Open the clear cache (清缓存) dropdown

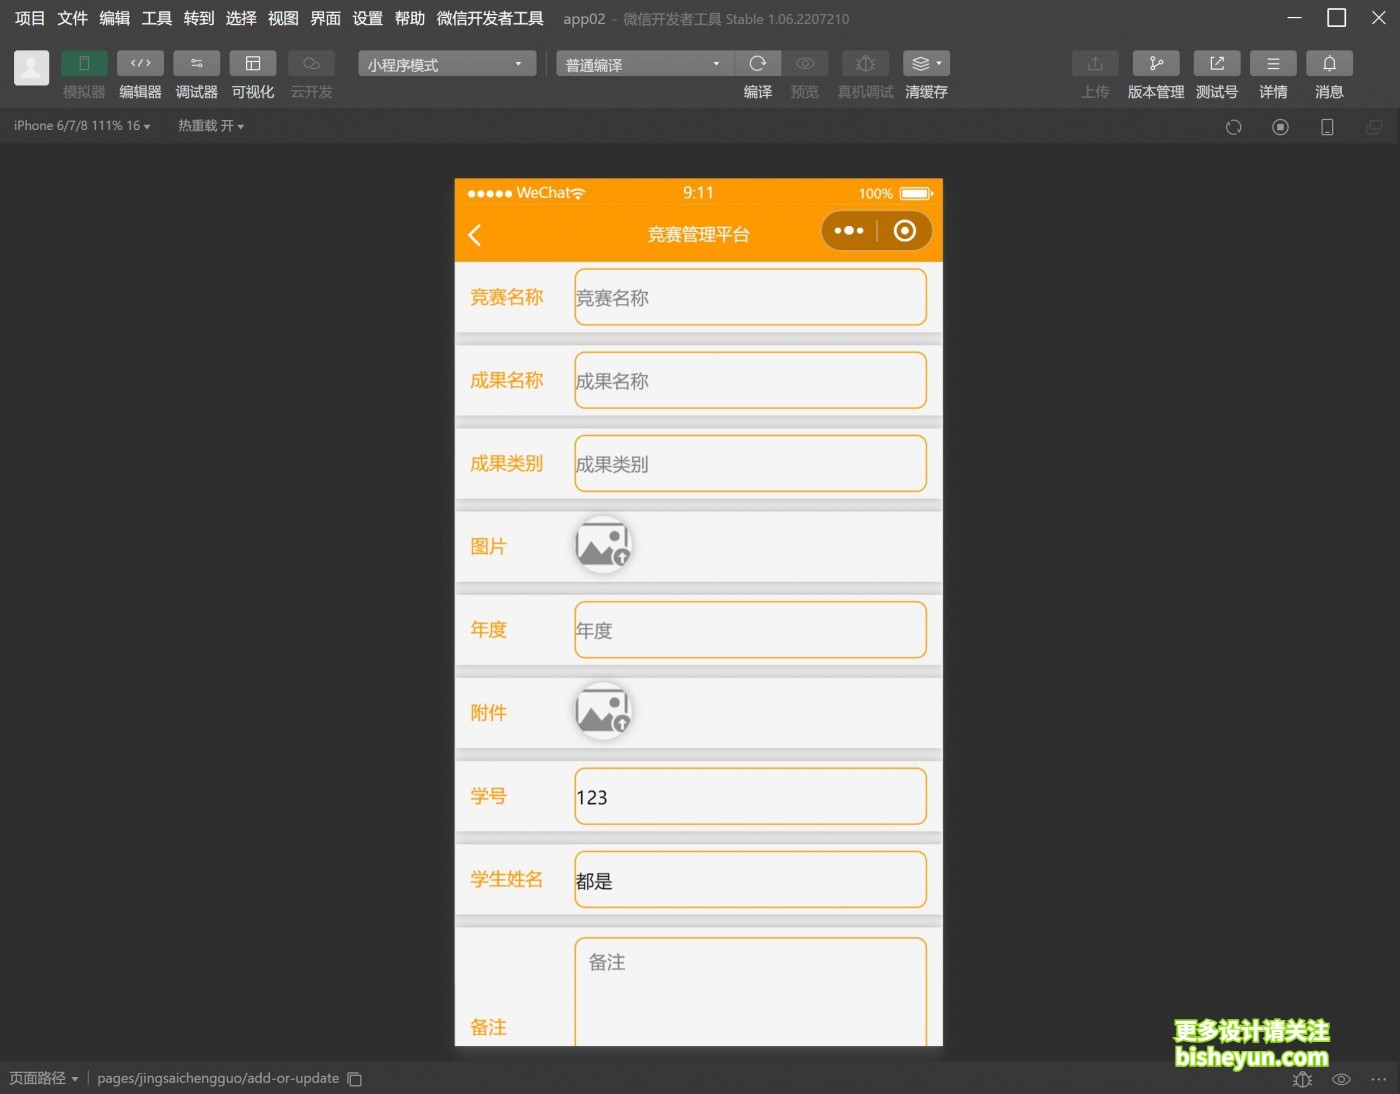[x=926, y=64]
